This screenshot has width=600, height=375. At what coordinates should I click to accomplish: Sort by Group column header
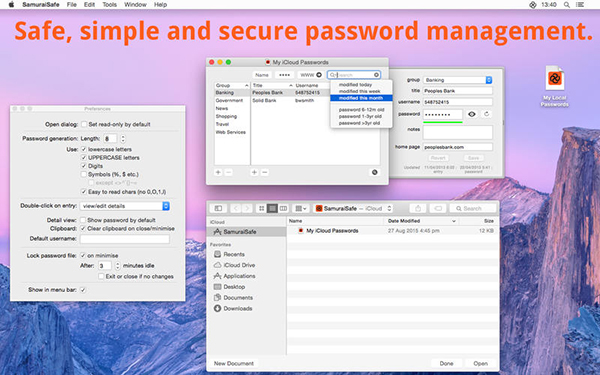(x=232, y=85)
